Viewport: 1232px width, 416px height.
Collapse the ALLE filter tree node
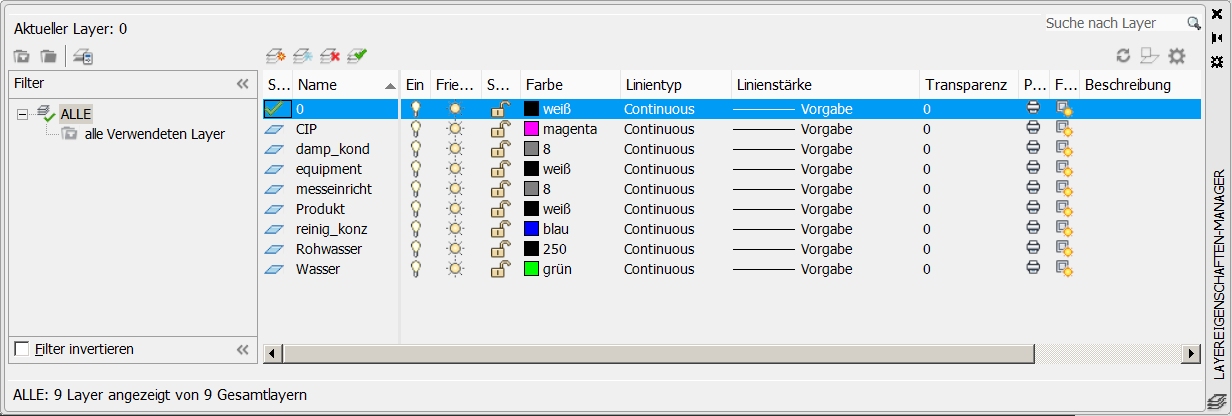pyautogui.click(x=23, y=114)
